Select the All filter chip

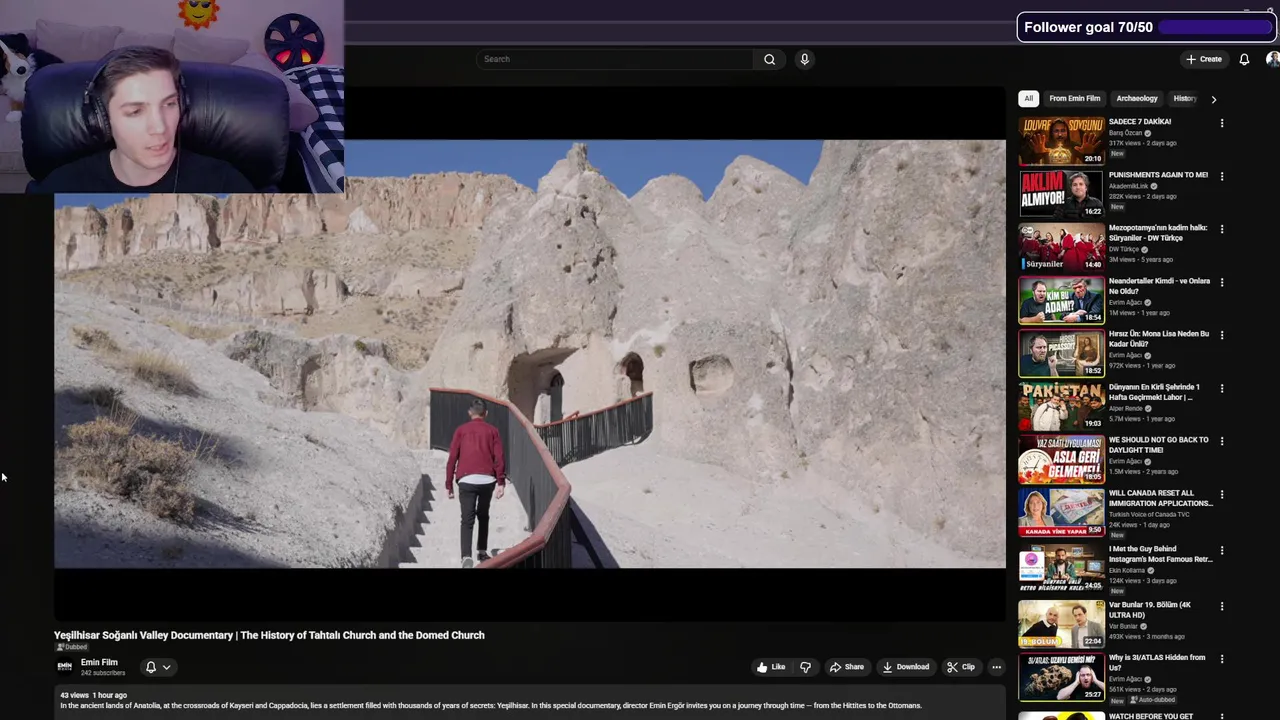1028,98
